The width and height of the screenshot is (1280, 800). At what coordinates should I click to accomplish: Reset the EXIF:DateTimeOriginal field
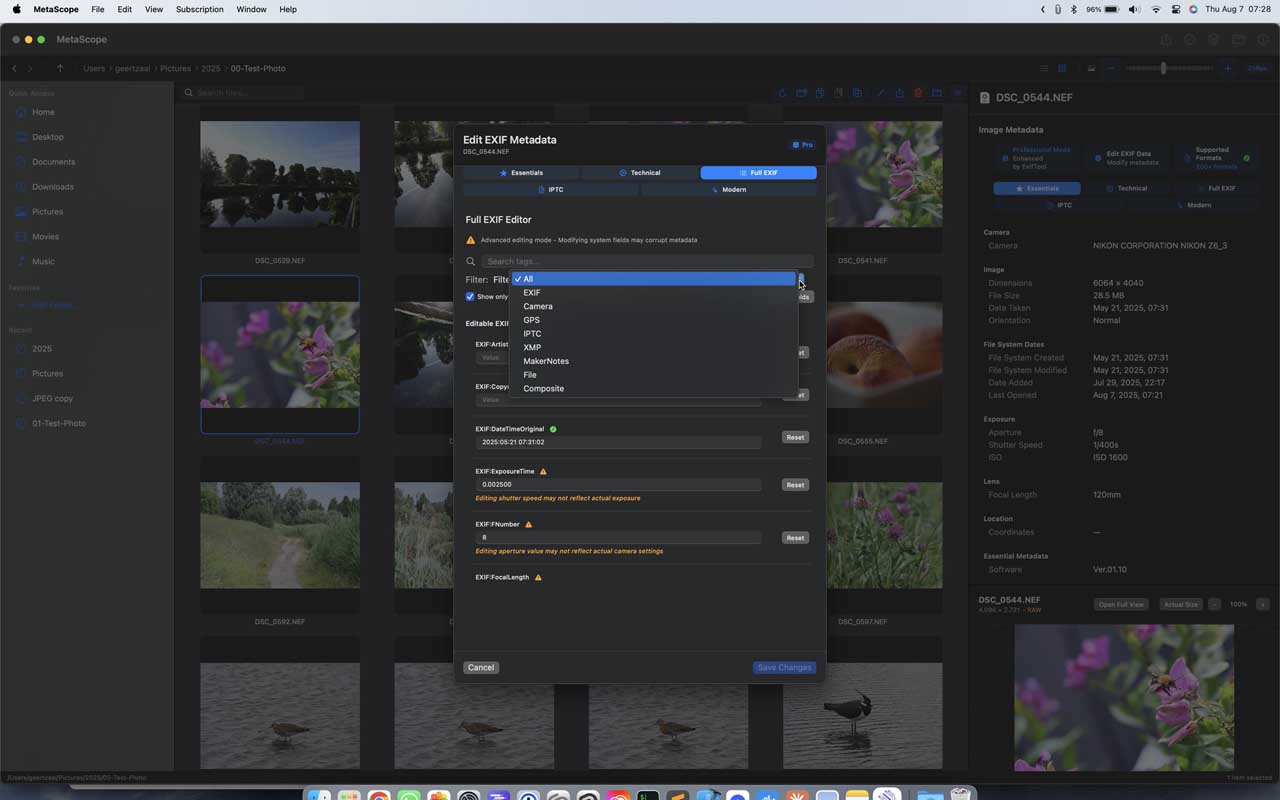click(x=795, y=437)
